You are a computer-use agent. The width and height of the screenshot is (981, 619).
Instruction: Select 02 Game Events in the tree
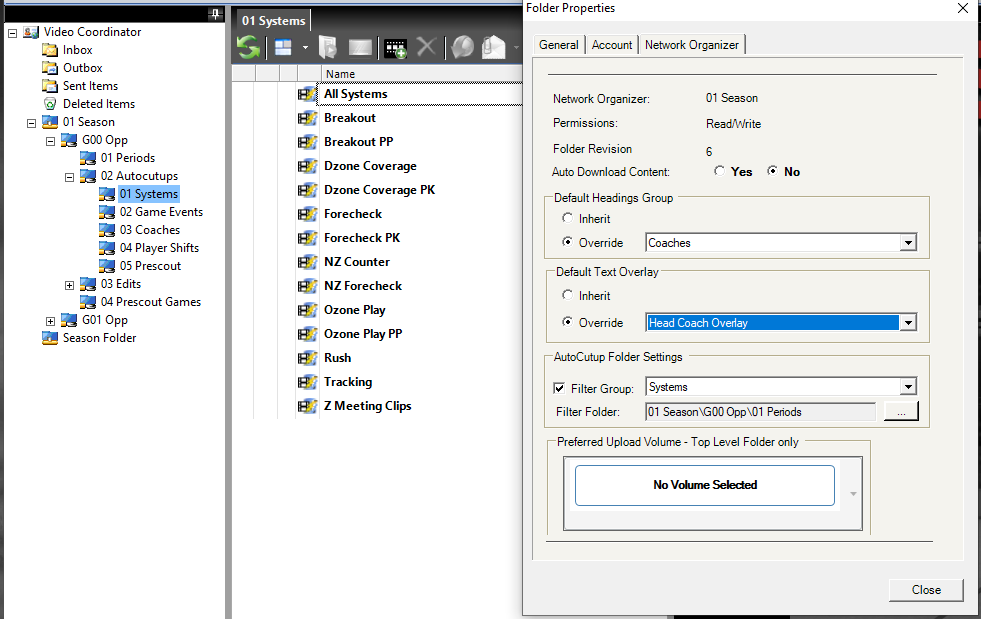pos(161,212)
